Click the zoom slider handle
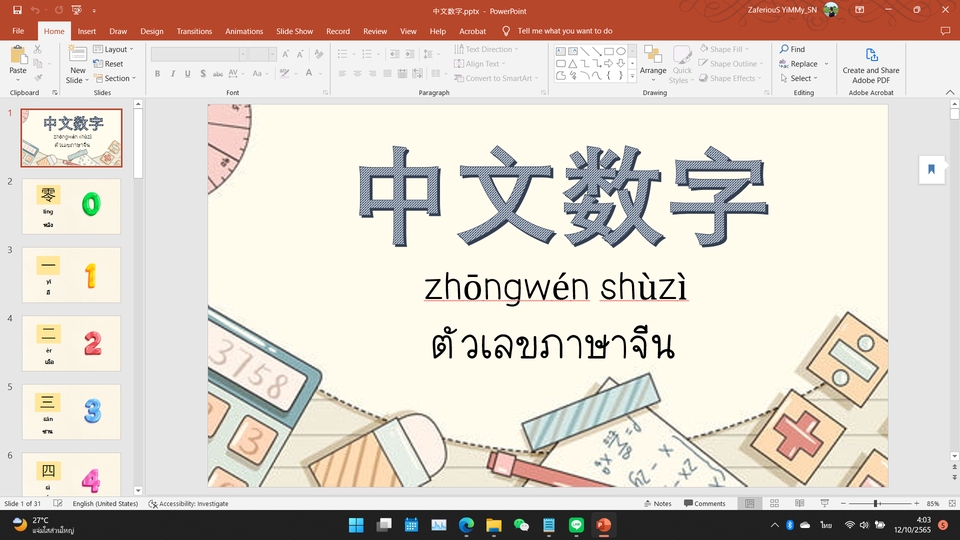Image resolution: width=960 pixels, height=540 pixels. (x=876, y=503)
